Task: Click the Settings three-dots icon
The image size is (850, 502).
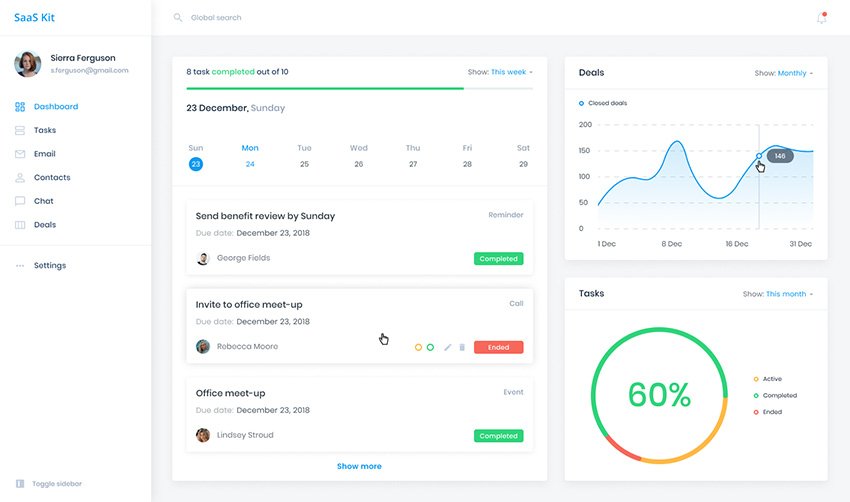Action: [x=20, y=266]
